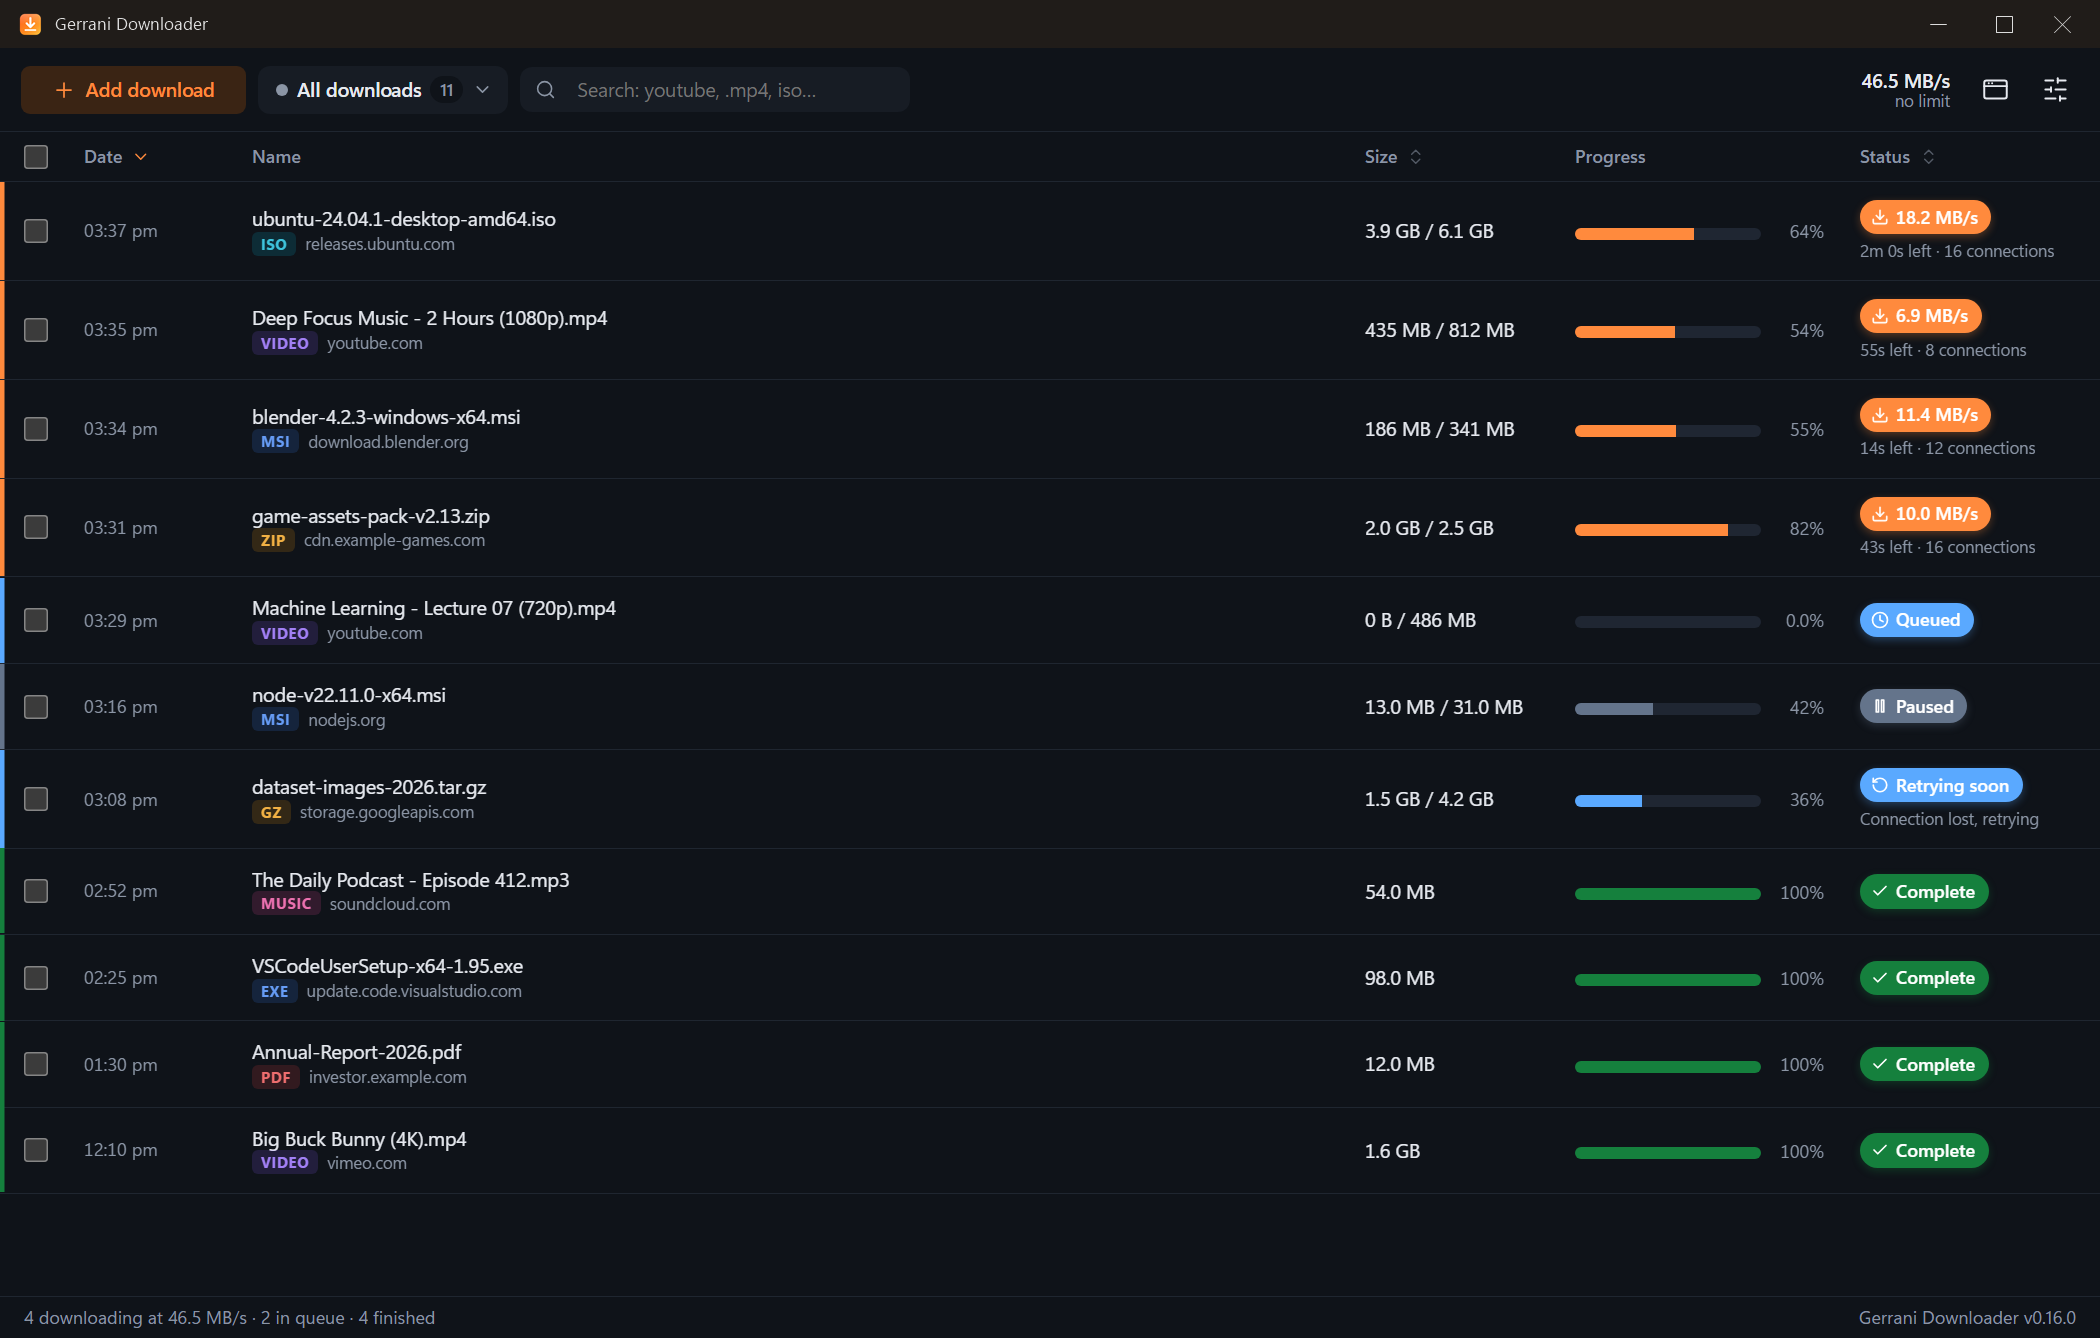The width and height of the screenshot is (2100, 1338).
Task: Sort by the Size column header
Action: 1393,157
